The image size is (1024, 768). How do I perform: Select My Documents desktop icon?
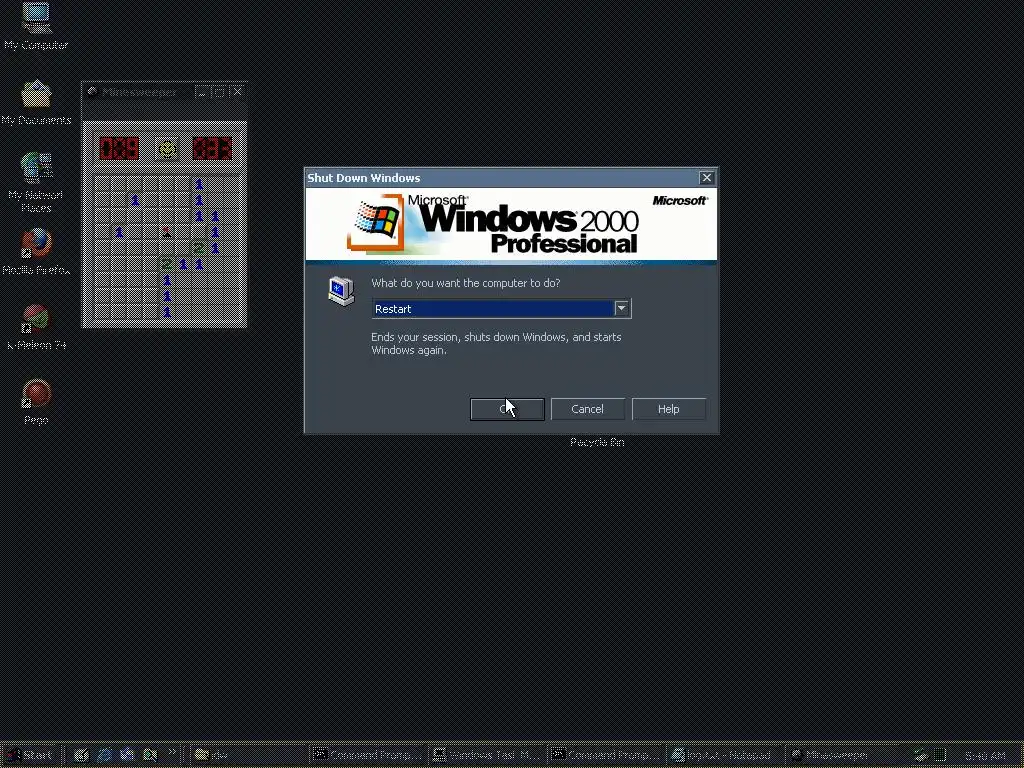36,102
